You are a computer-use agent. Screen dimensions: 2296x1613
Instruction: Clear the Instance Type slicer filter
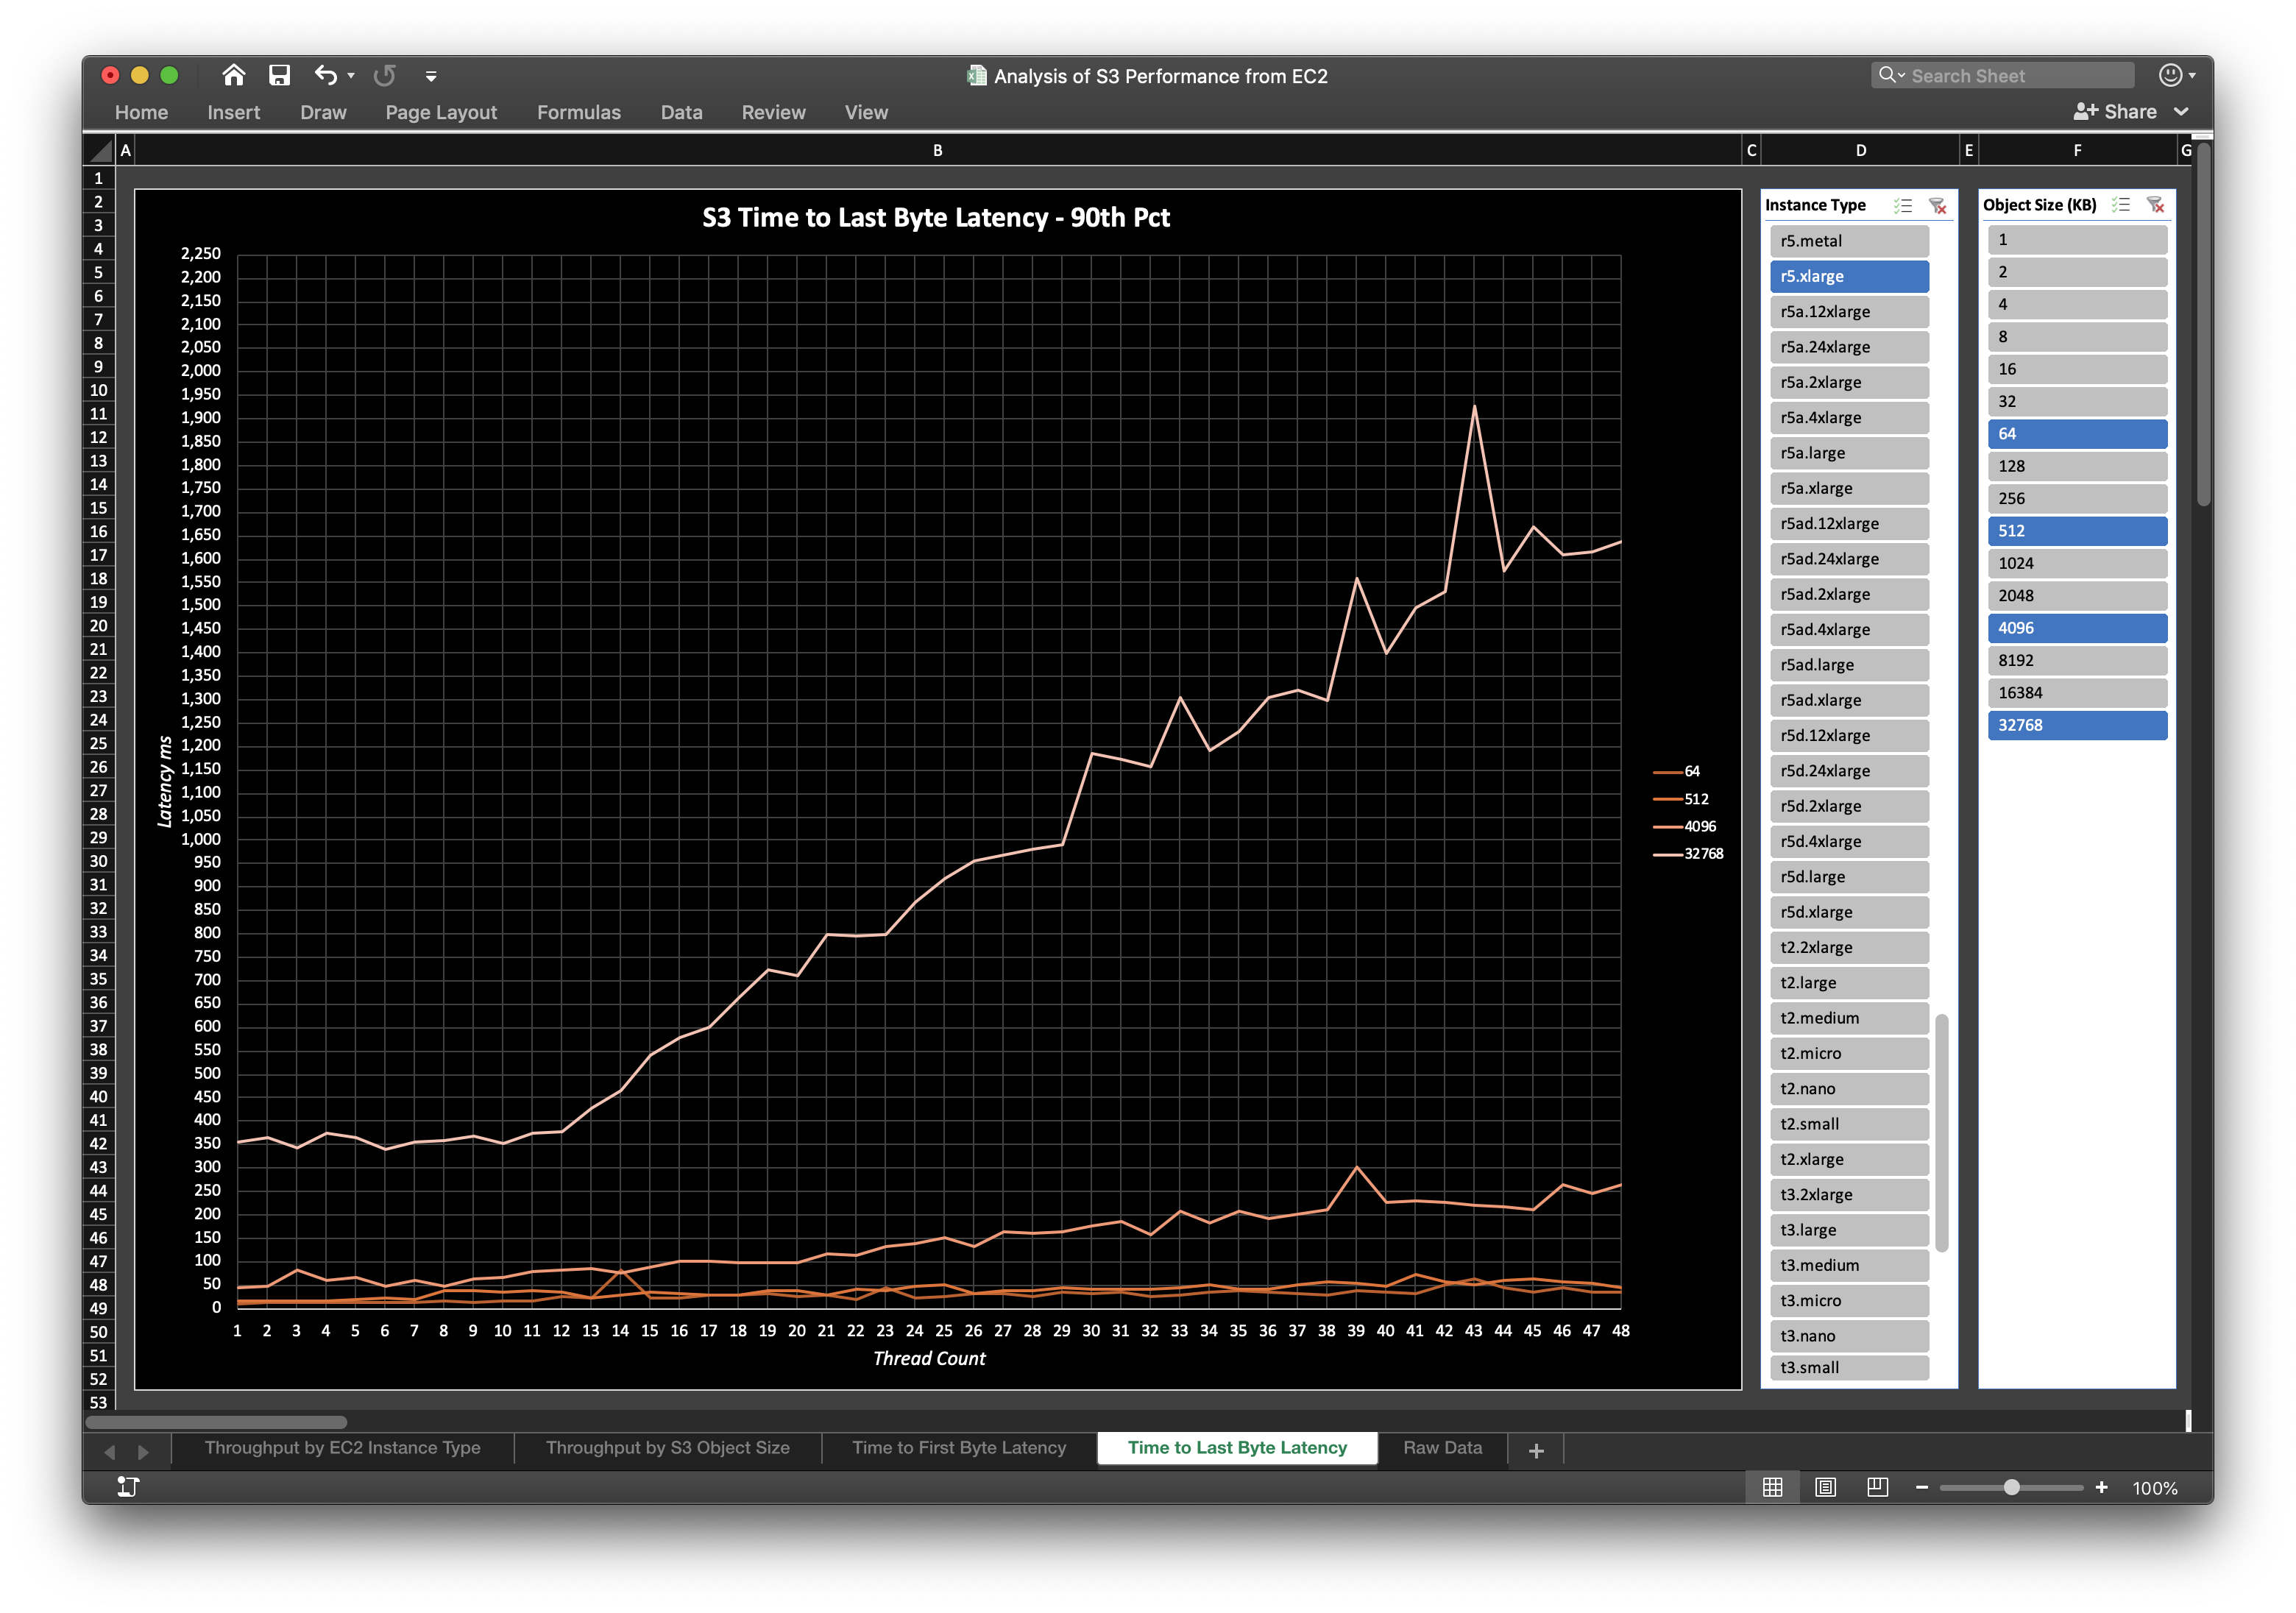pyautogui.click(x=1937, y=205)
